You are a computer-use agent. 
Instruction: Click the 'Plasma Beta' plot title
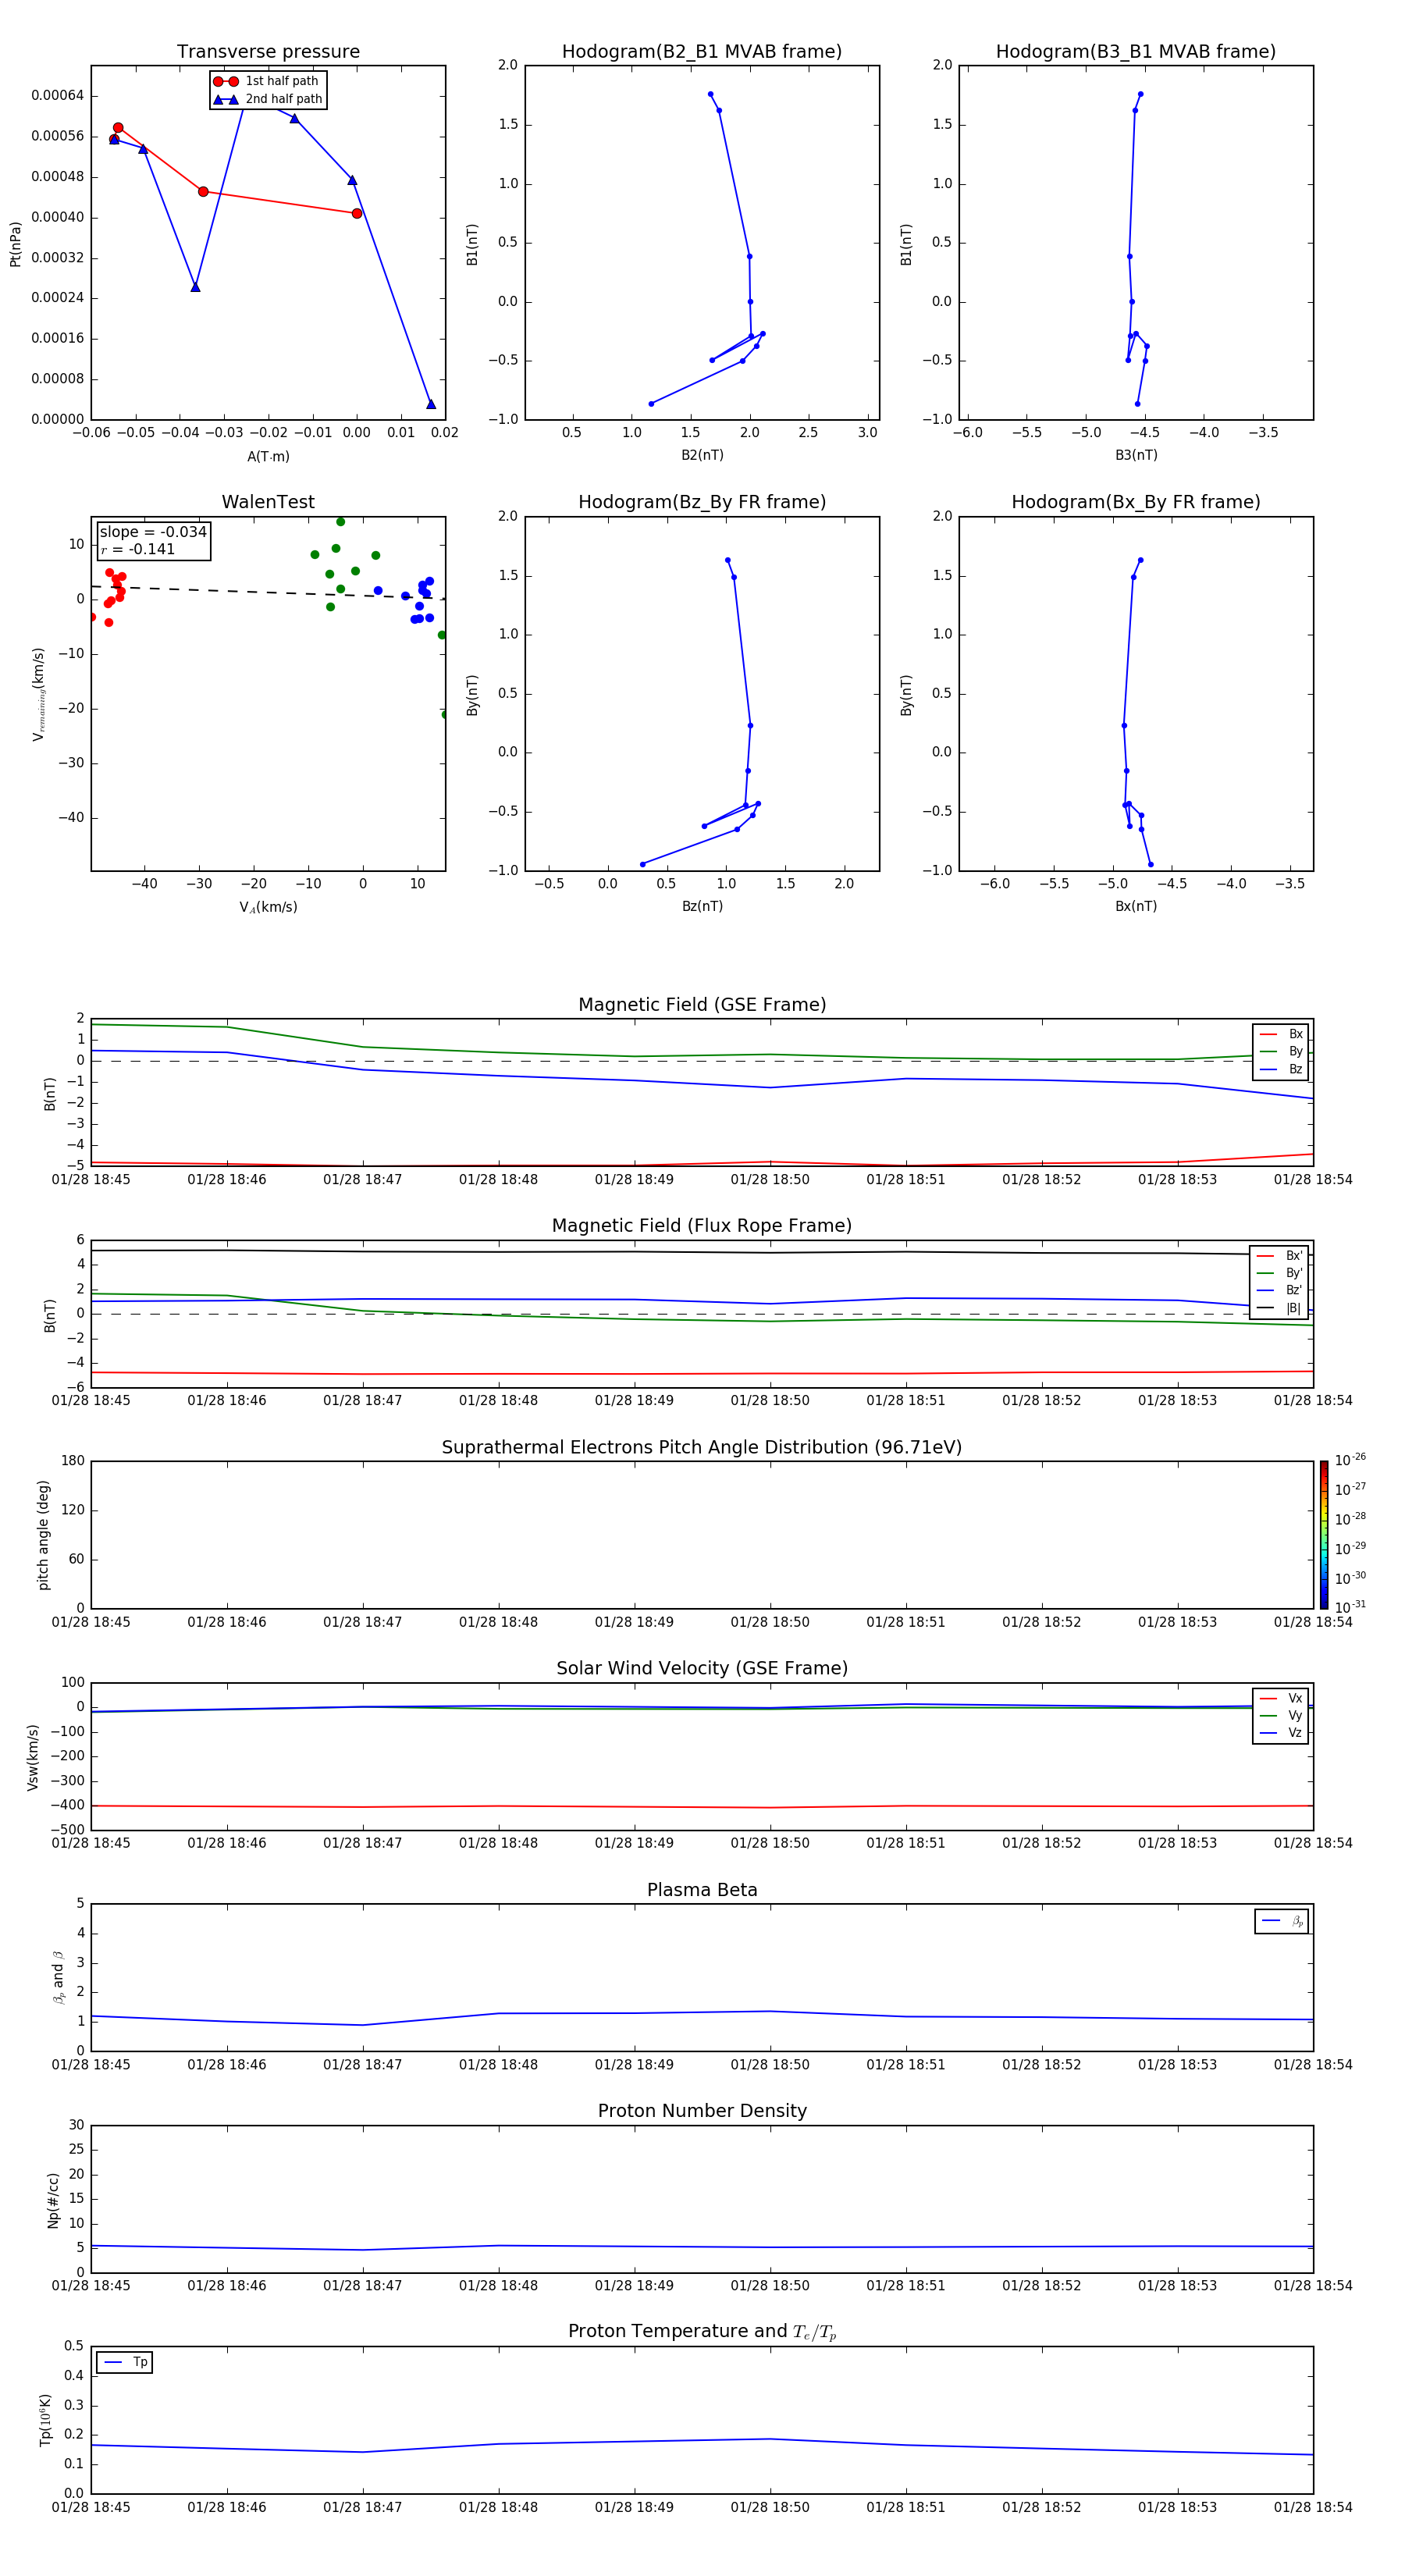coord(702,1891)
